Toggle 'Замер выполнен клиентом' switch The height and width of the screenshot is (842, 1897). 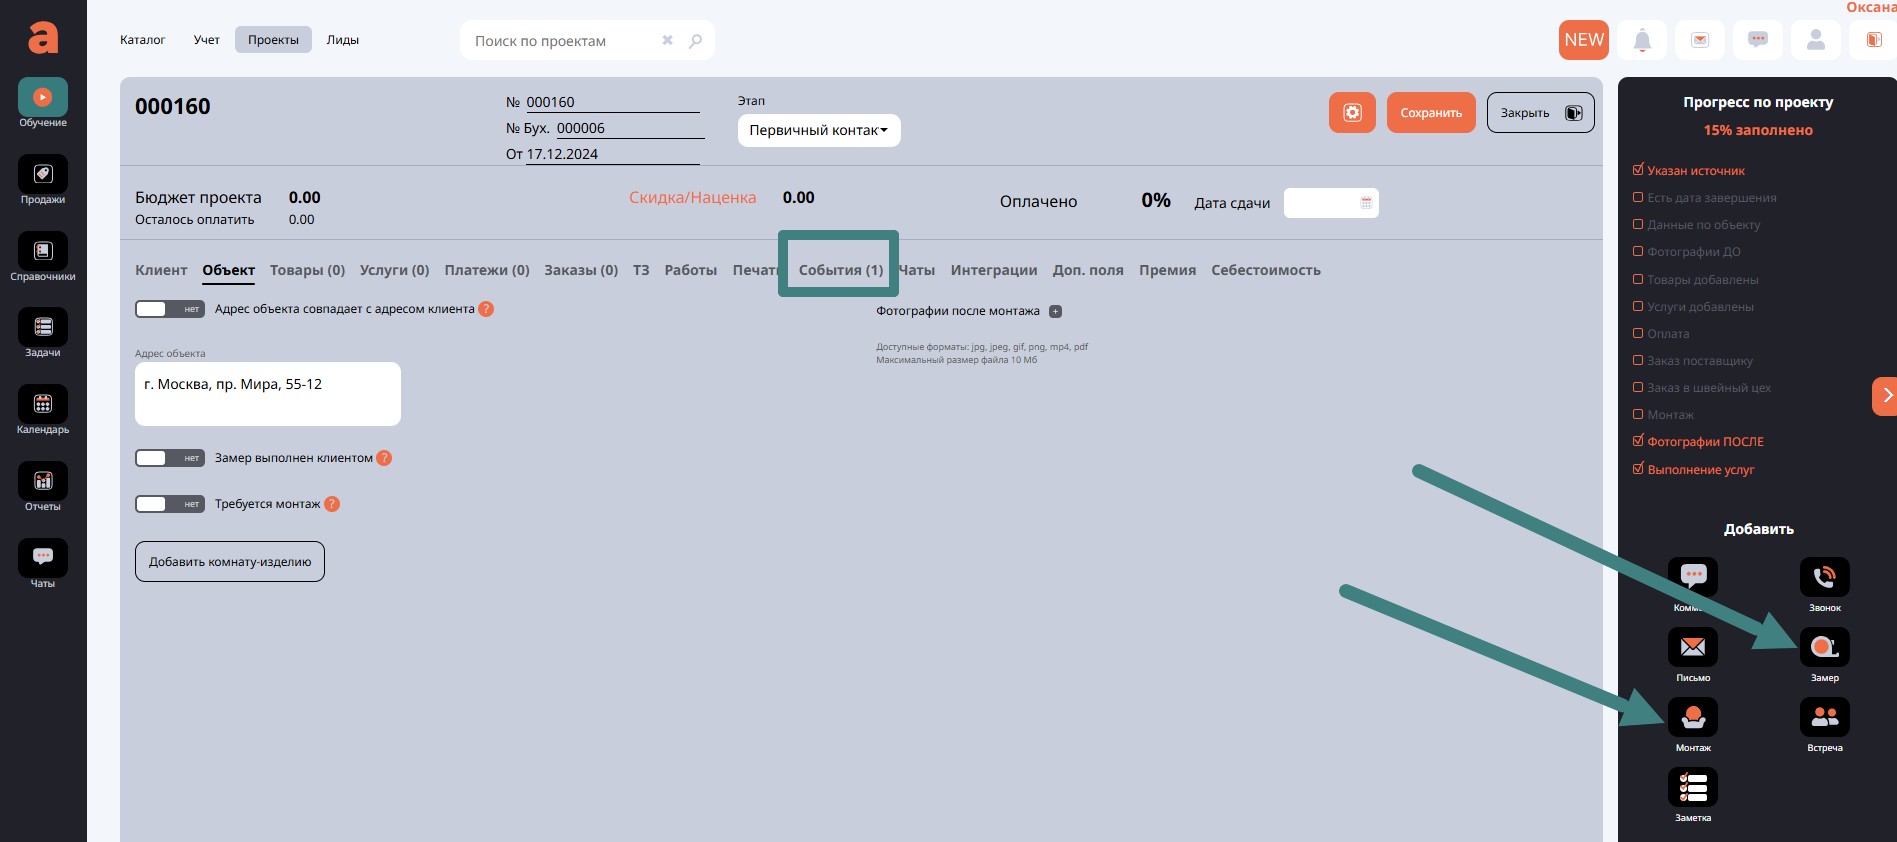coord(169,458)
